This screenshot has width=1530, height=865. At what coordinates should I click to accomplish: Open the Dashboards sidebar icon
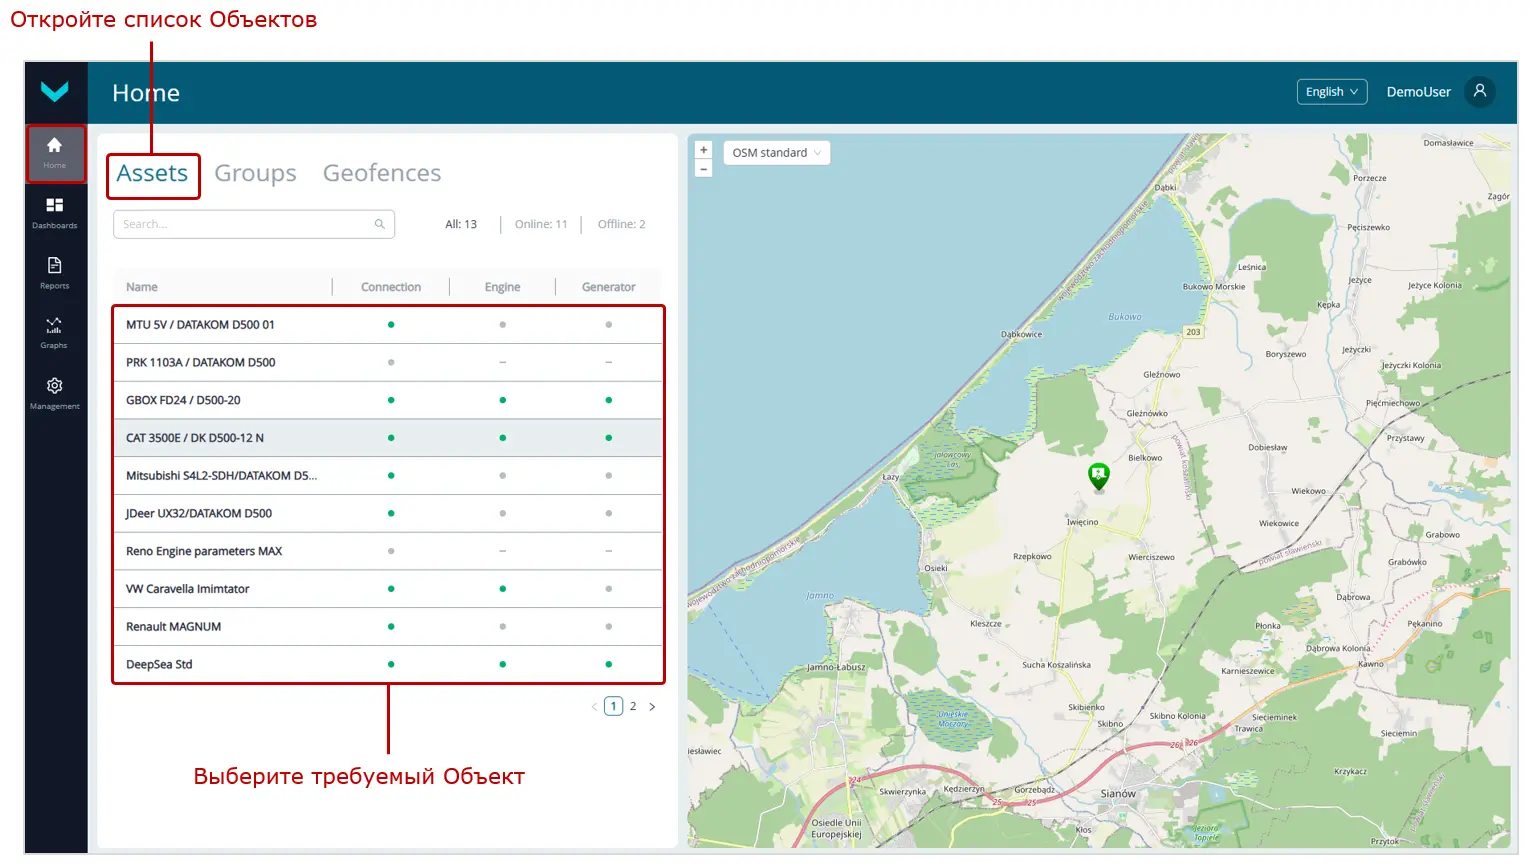point(55,212)
